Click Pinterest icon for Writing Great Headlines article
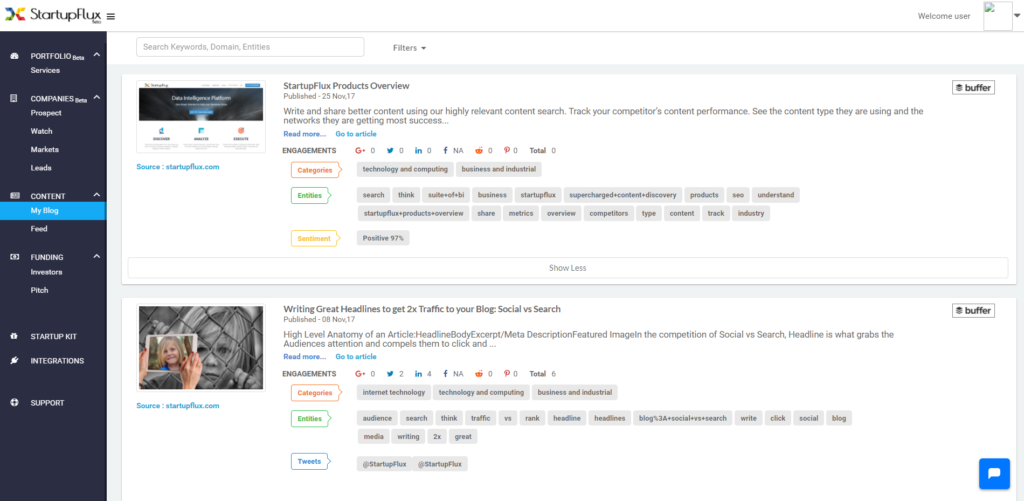 pyautogui.click(x=507, y=374)
